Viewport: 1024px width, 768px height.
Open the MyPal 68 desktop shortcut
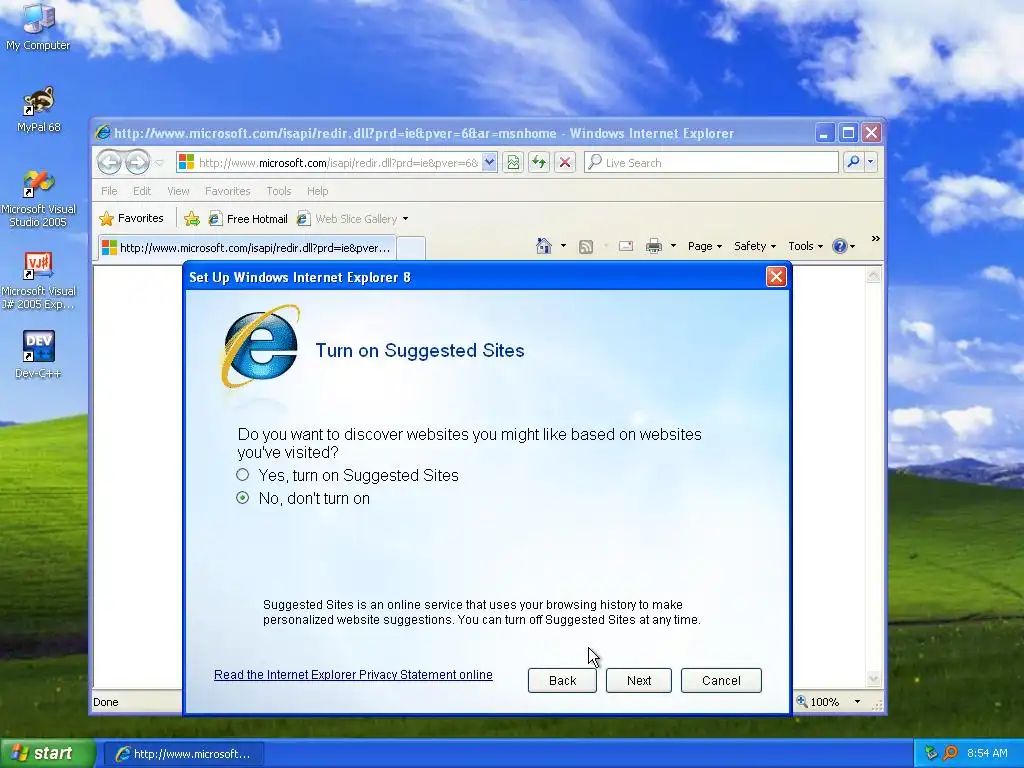click(x=38, y=109)
